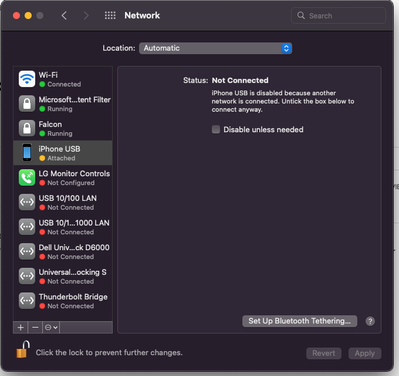This screenshot has height=376, width=399.
Task: Show all preferences grid icon
Action: [110, 15]
